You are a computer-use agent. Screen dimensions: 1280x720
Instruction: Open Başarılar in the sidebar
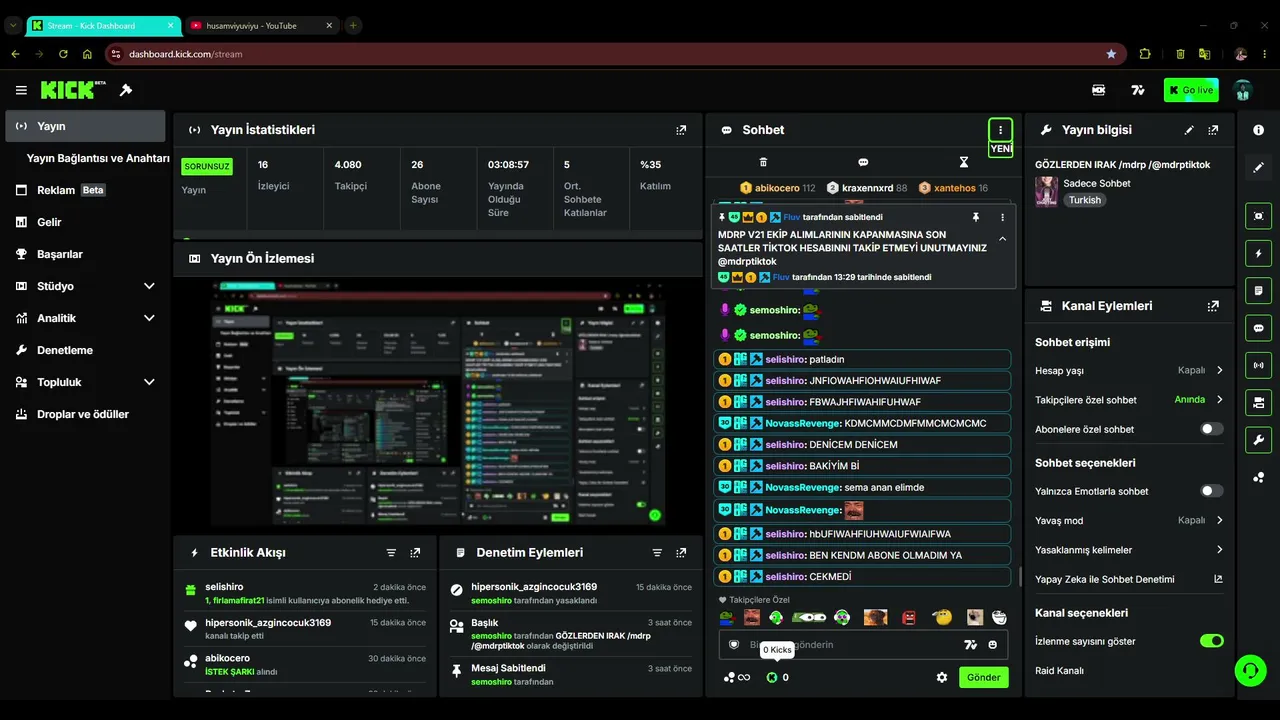[x=85, y=254]
